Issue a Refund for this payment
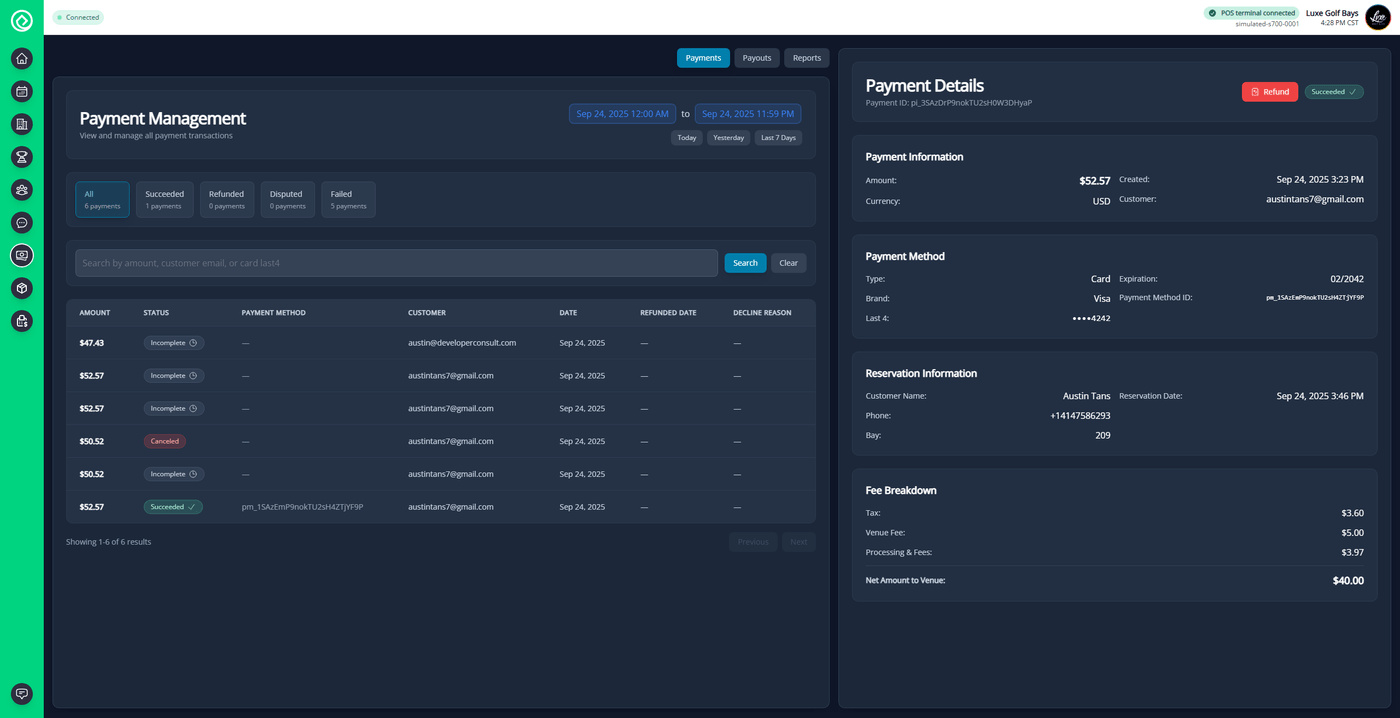The height and width of the screenshot is (718, 1400). pos(1269,91)
